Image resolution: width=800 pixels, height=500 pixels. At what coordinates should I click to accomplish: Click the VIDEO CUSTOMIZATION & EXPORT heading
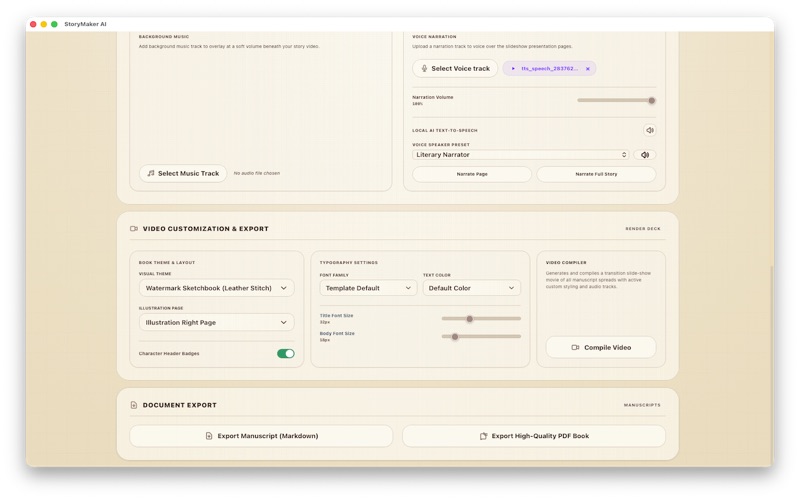(x=206, y=229)
